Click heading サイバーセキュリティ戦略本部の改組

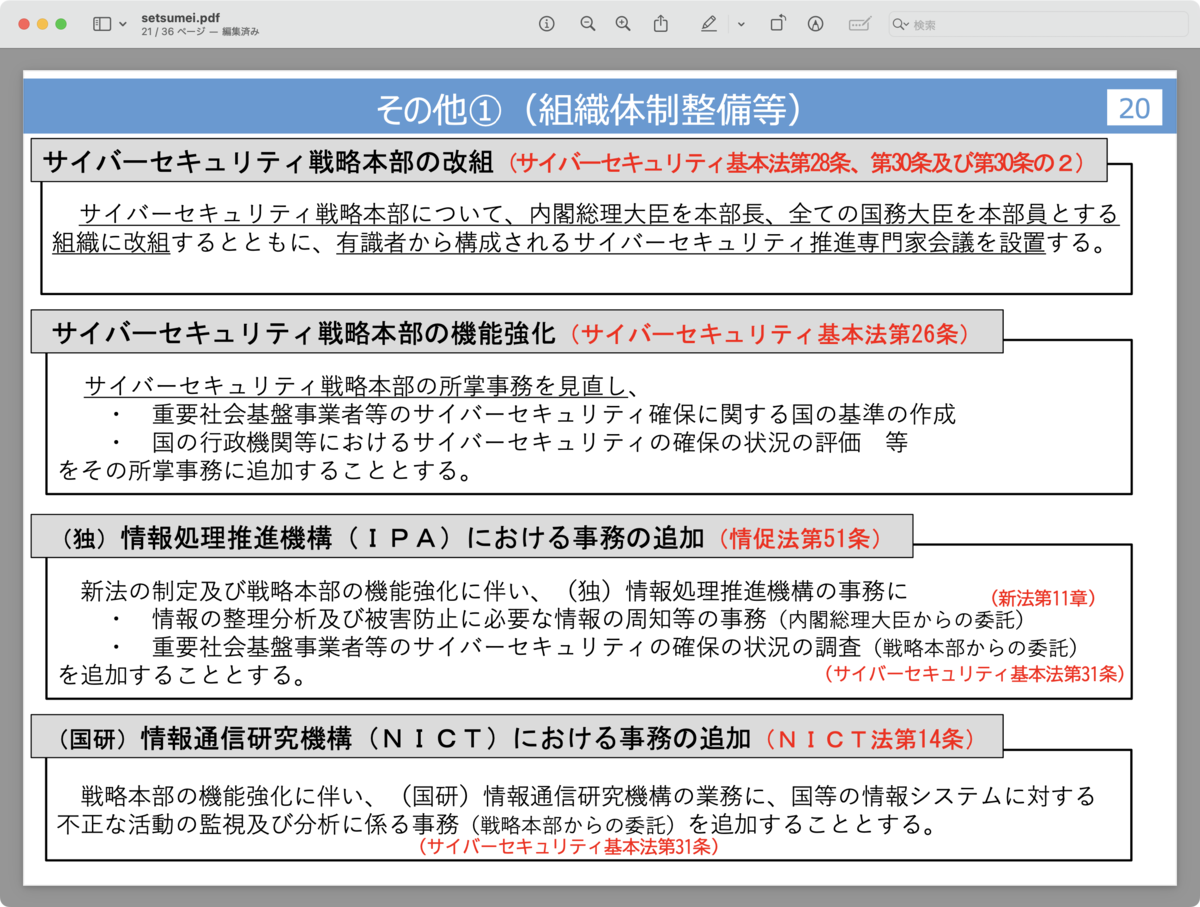pos(268,161)
